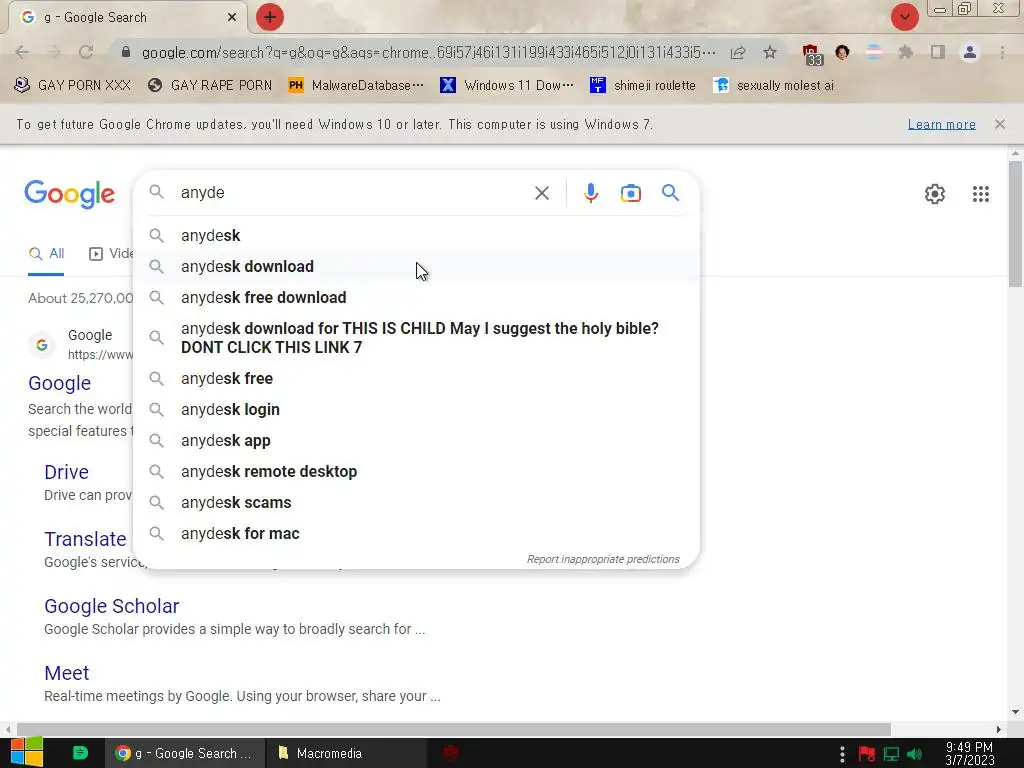Open the striped flag extension icon
Screen dimensions: 1024x768
(x=874, y=52)
